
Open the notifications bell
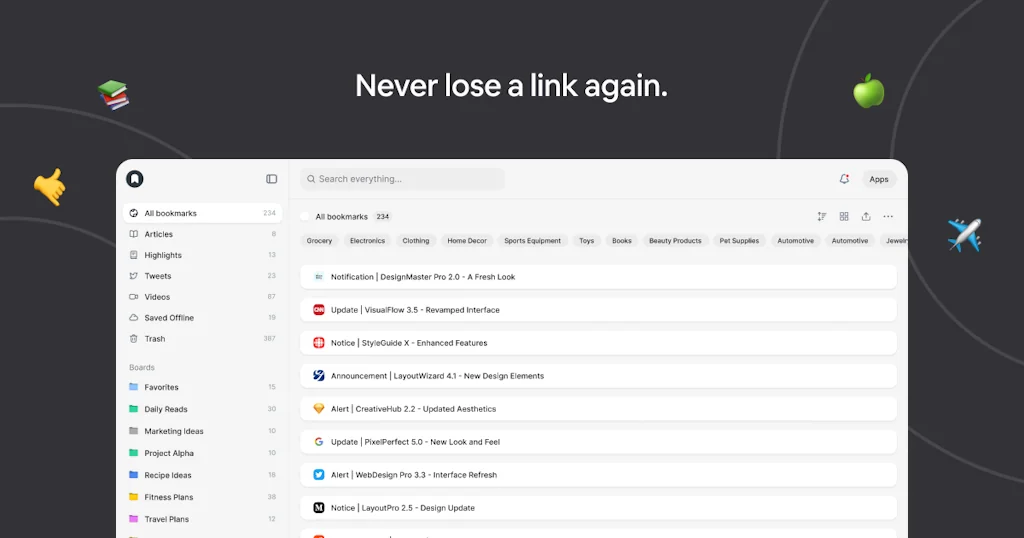click(844, 179)
